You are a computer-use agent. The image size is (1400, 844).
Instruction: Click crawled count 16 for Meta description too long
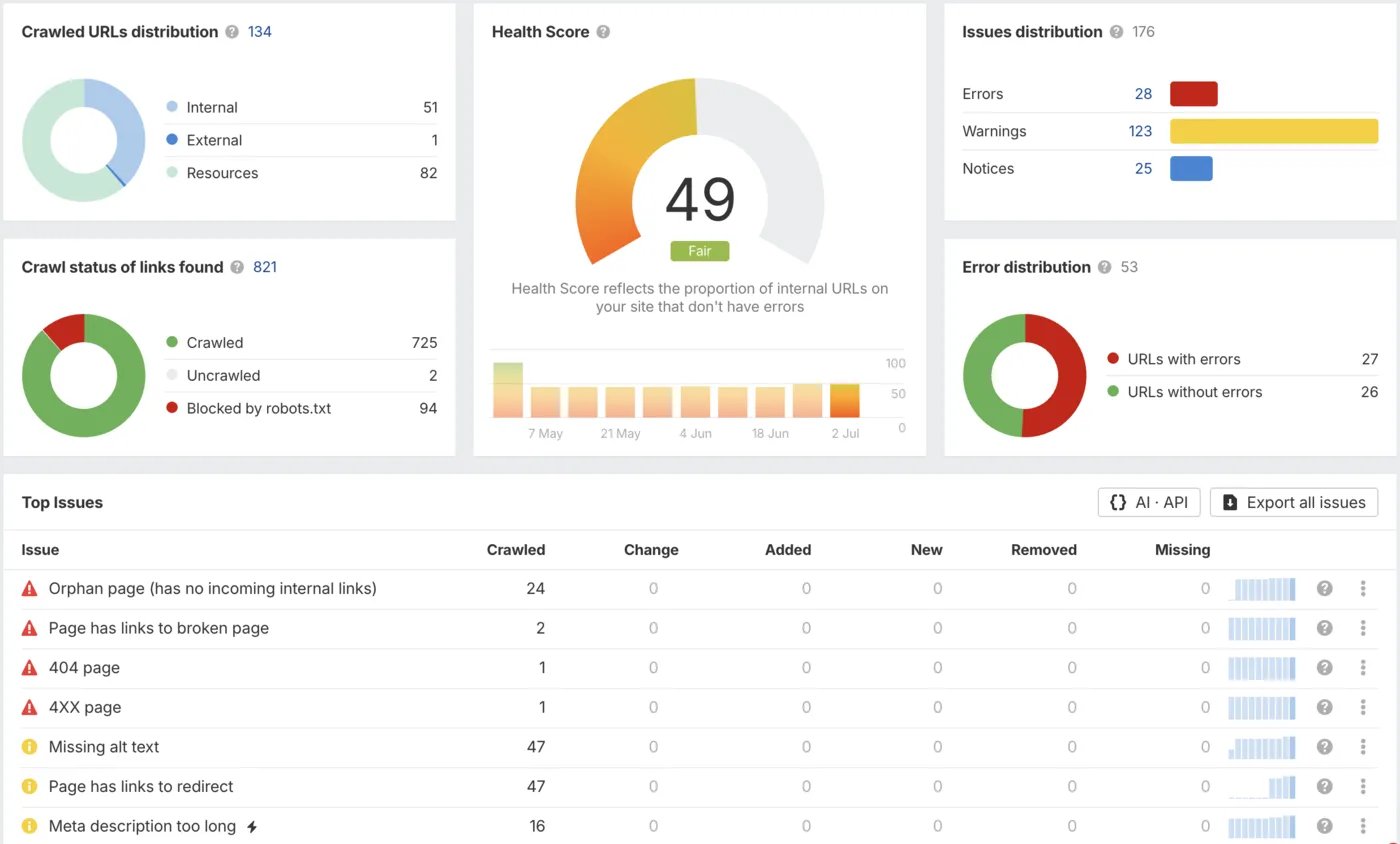click(536, 826)
